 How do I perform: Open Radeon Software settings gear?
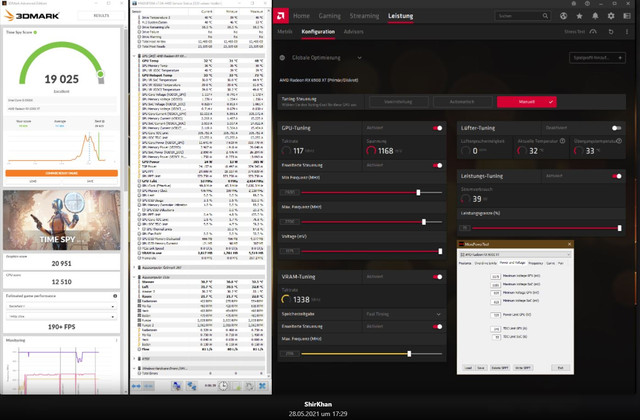[611, 16]
